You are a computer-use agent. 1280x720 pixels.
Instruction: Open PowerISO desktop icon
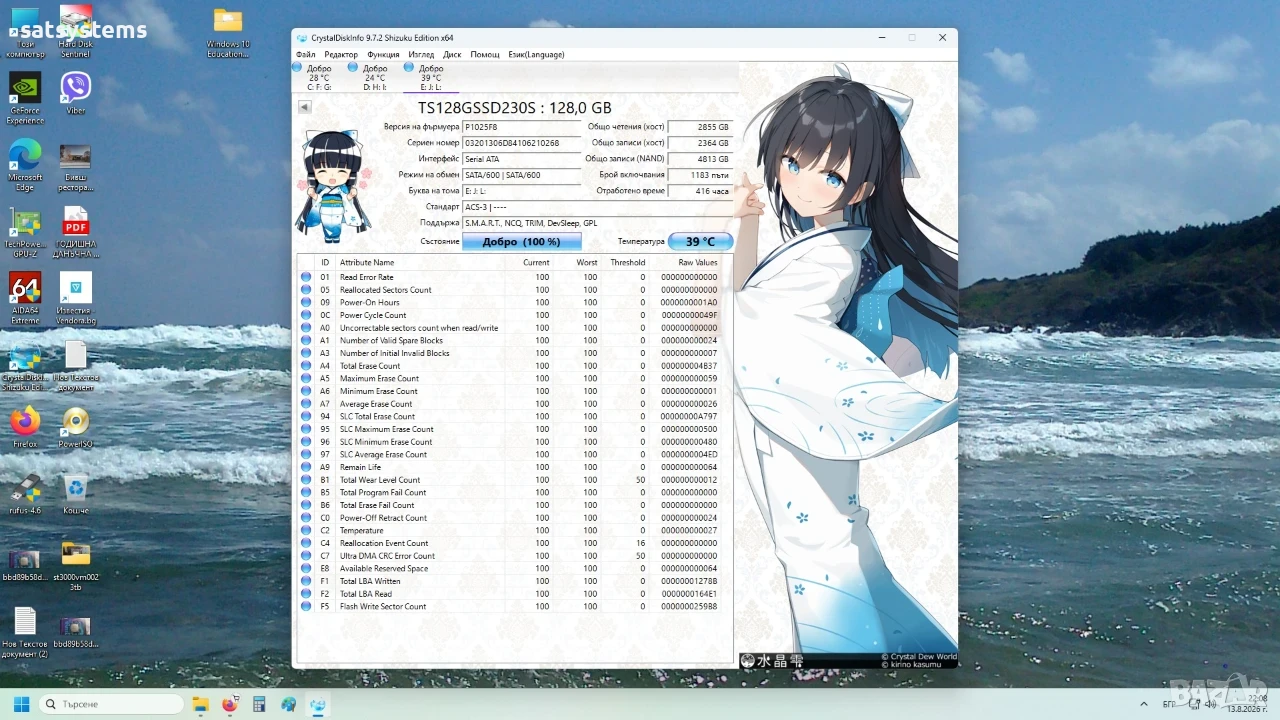coord(75,428)
